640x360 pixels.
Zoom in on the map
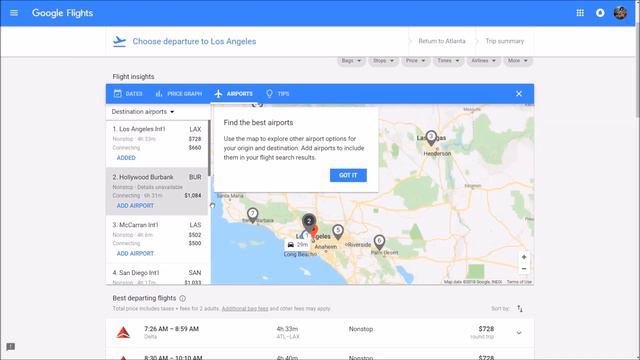pos(524,257)
